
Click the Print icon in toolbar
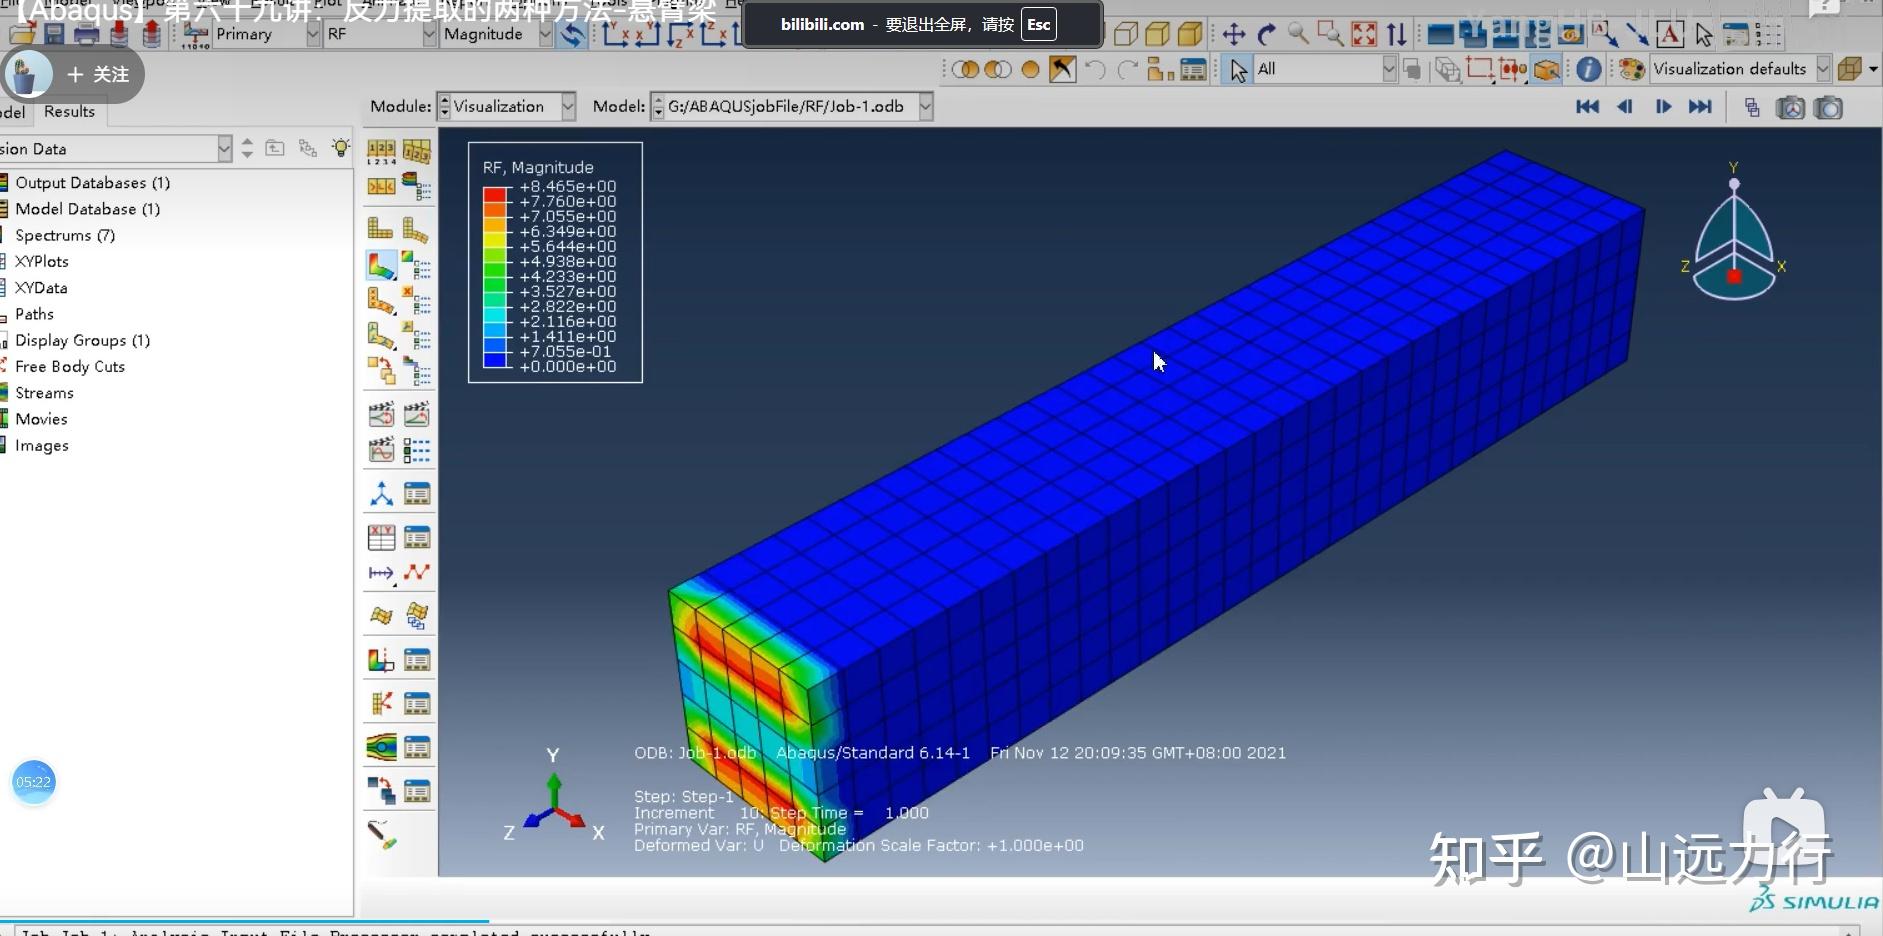pos(87,35)
